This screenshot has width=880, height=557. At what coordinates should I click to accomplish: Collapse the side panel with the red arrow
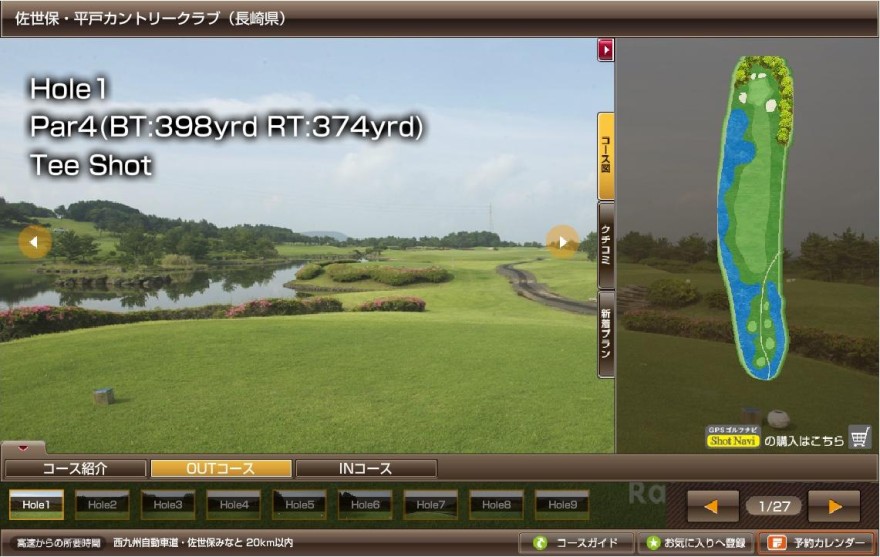coord(605,49)
